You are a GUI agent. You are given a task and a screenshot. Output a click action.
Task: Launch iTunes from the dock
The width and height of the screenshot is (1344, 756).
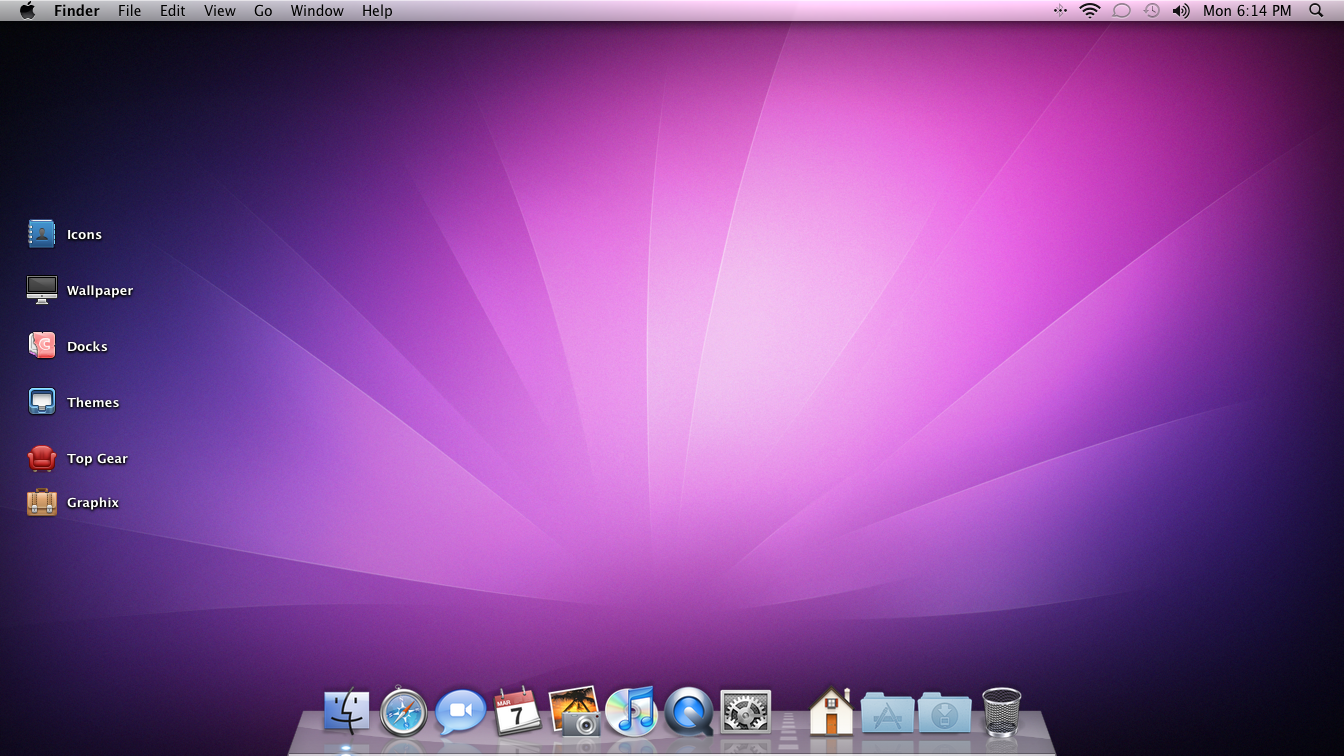pos(631,711)
